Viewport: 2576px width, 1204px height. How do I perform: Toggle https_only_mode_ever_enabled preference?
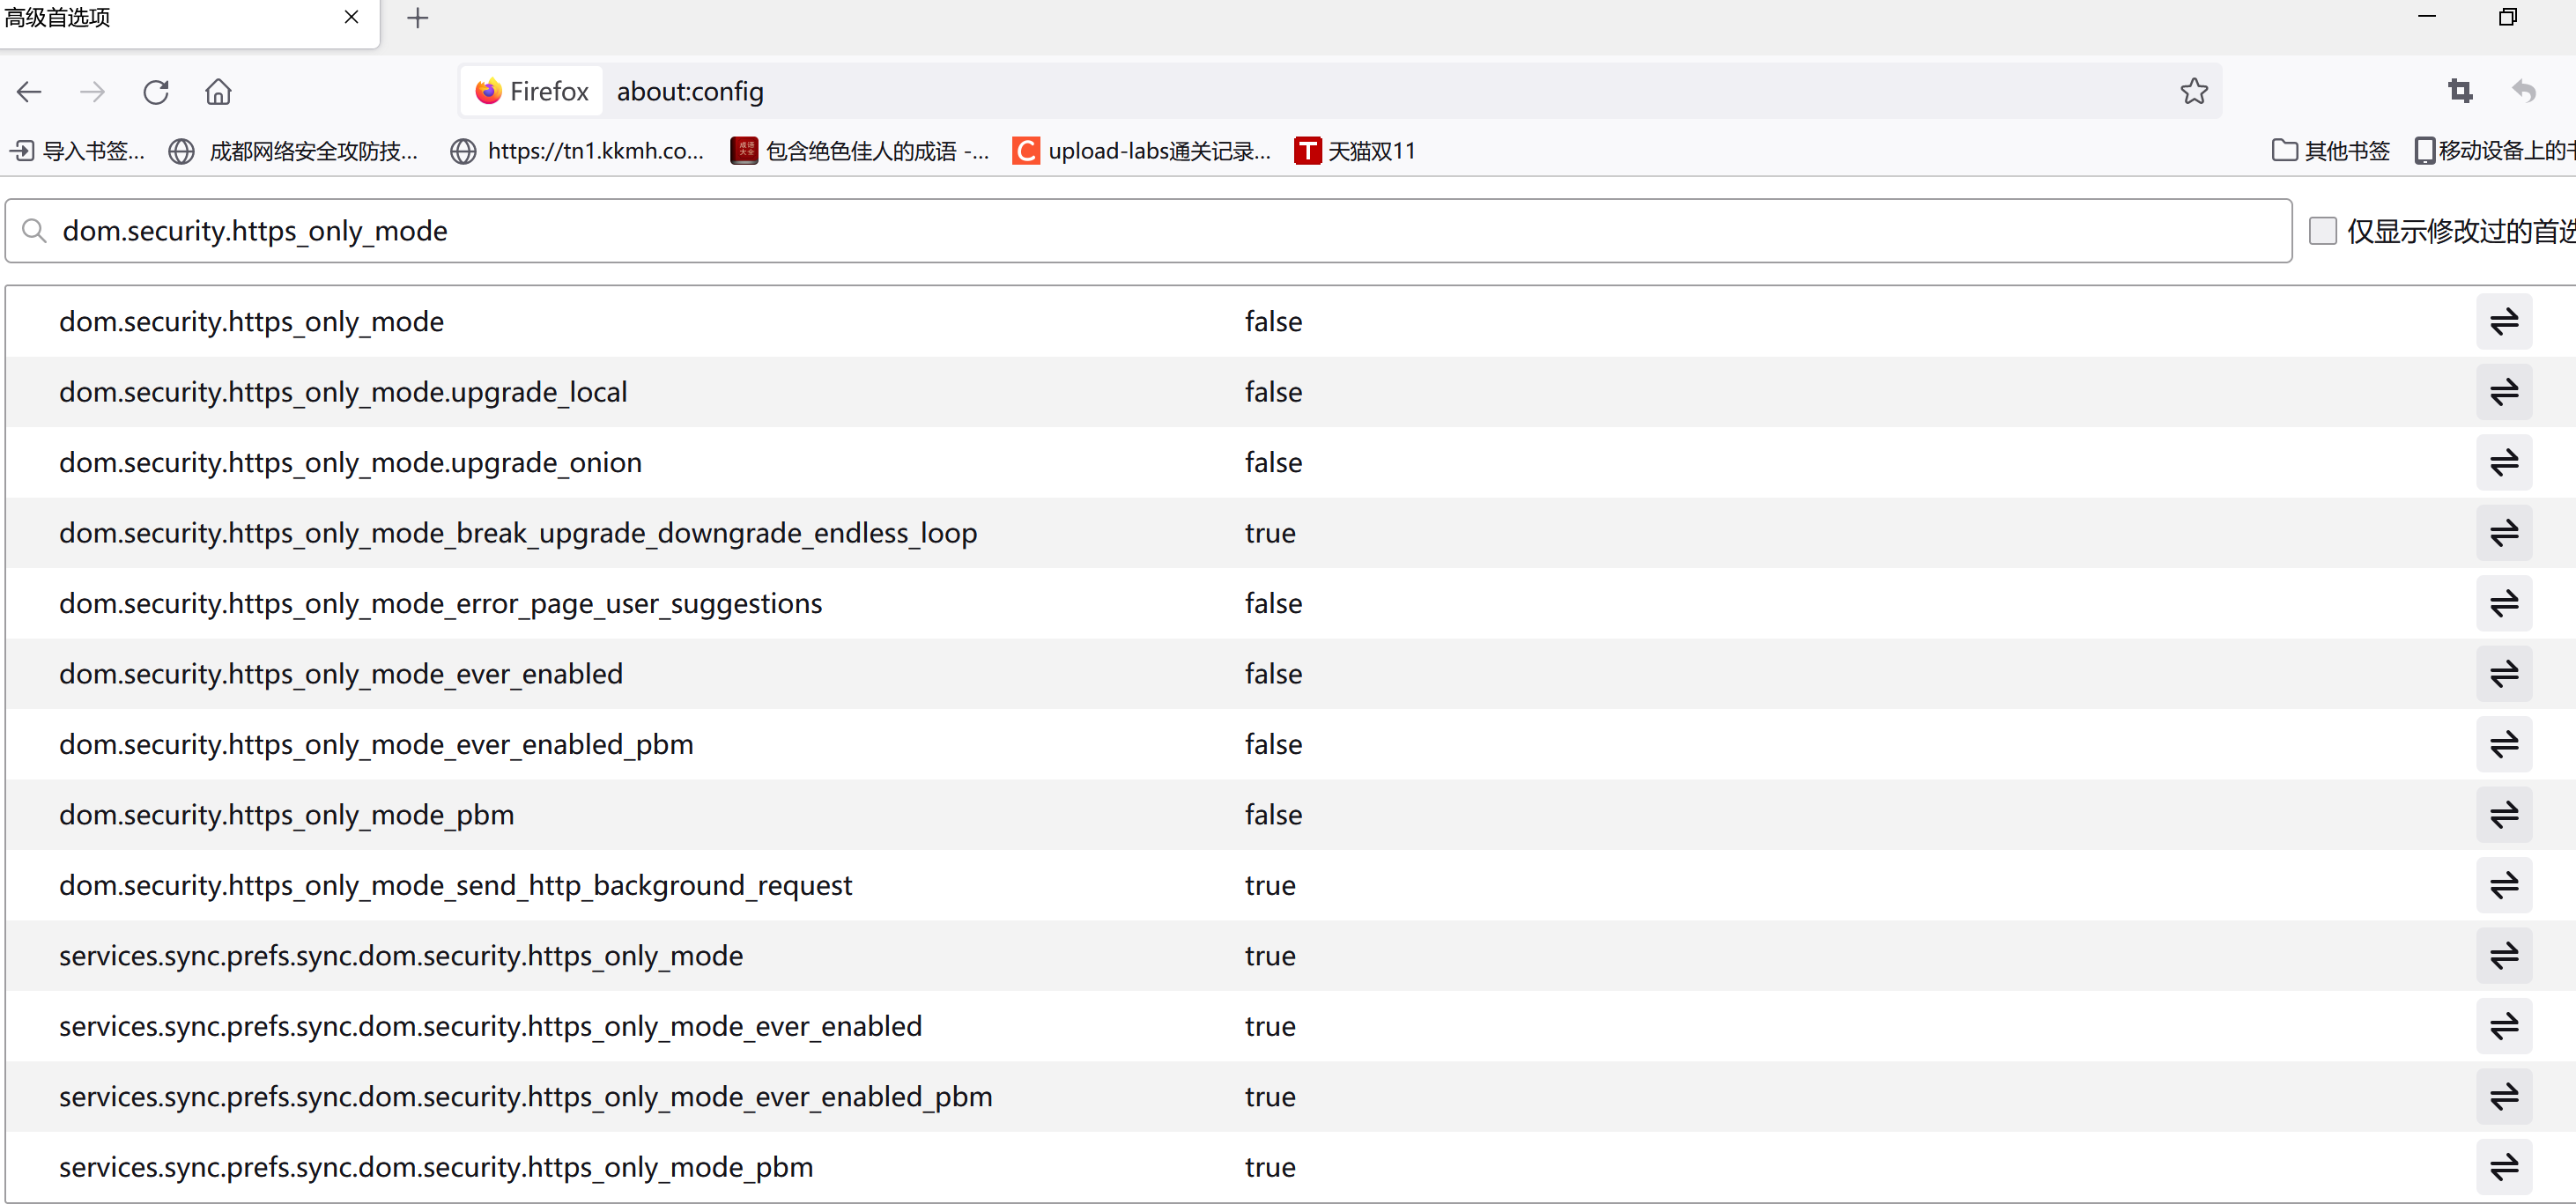click(x=2503, y=674)
